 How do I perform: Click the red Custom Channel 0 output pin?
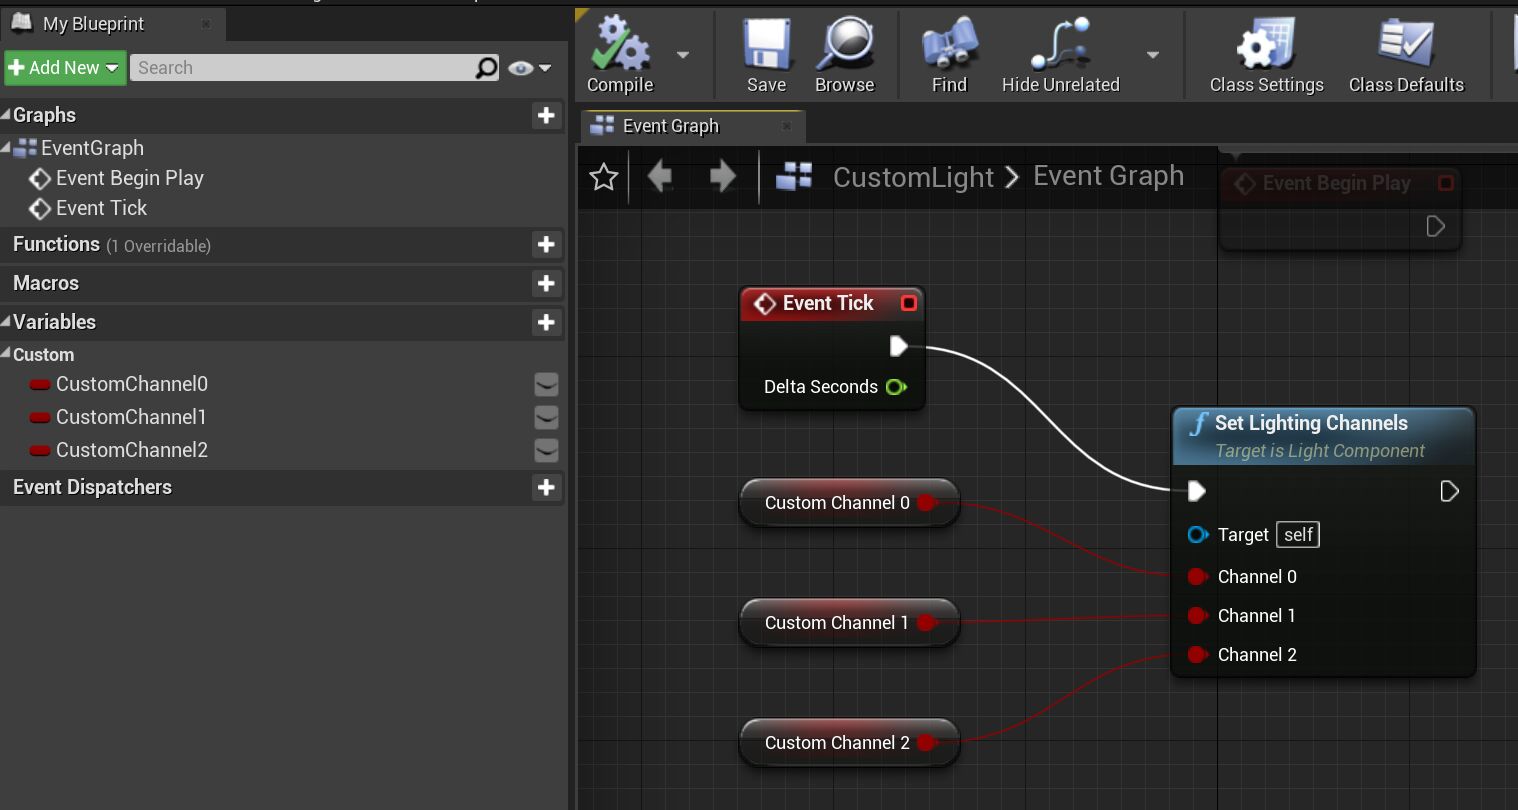(x=925, y=503)
